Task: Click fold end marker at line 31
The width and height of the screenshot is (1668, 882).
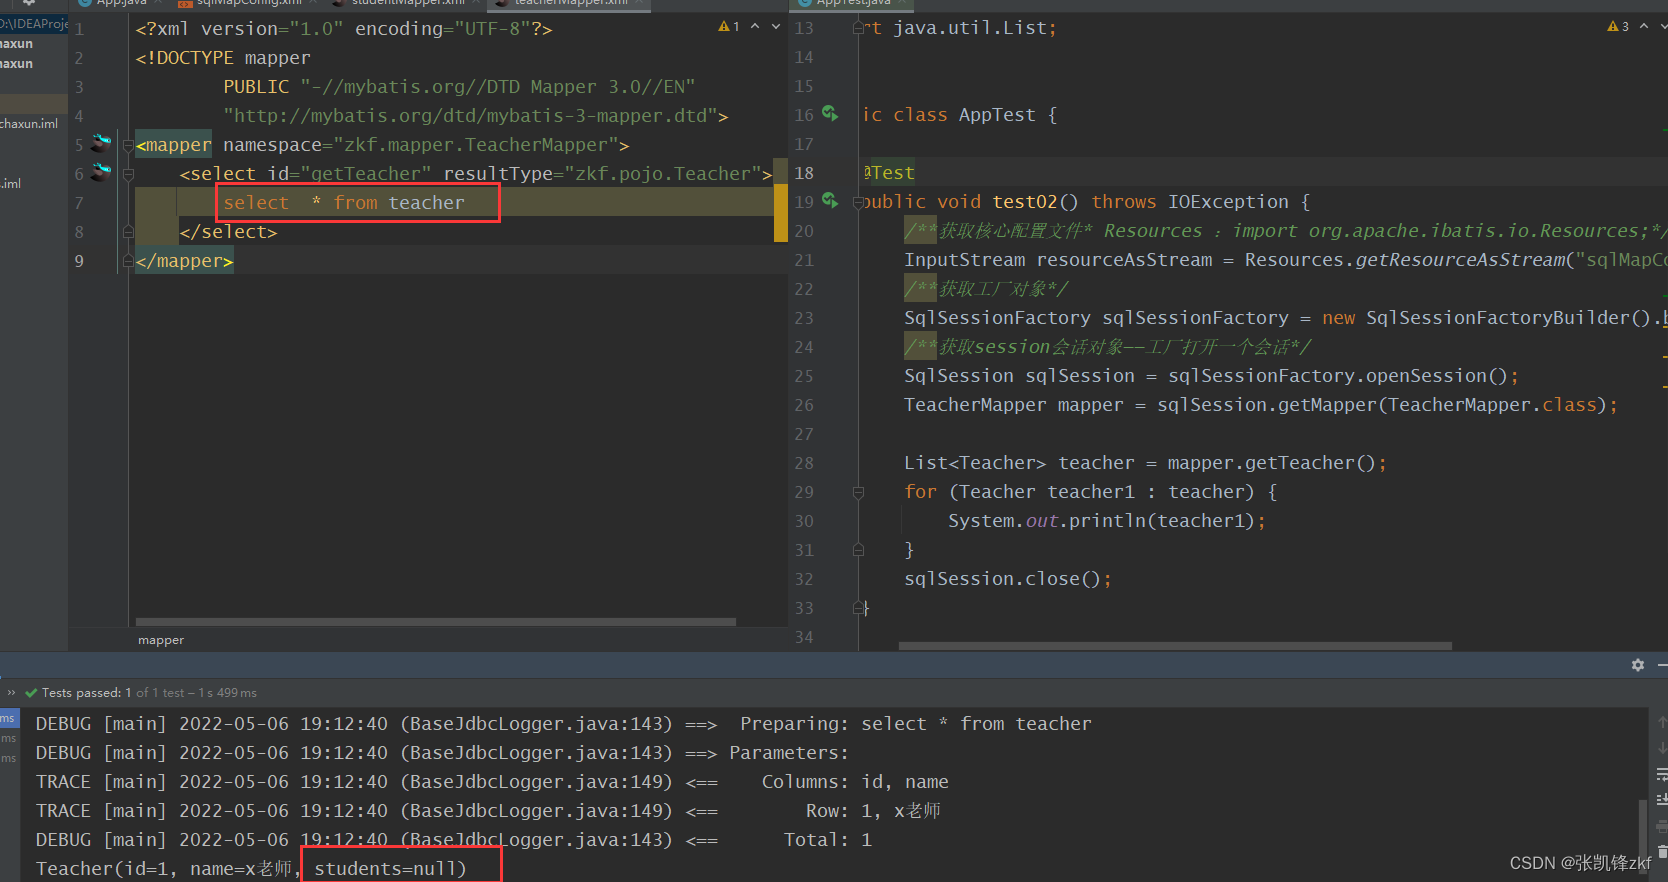Action: pos(858,550)
